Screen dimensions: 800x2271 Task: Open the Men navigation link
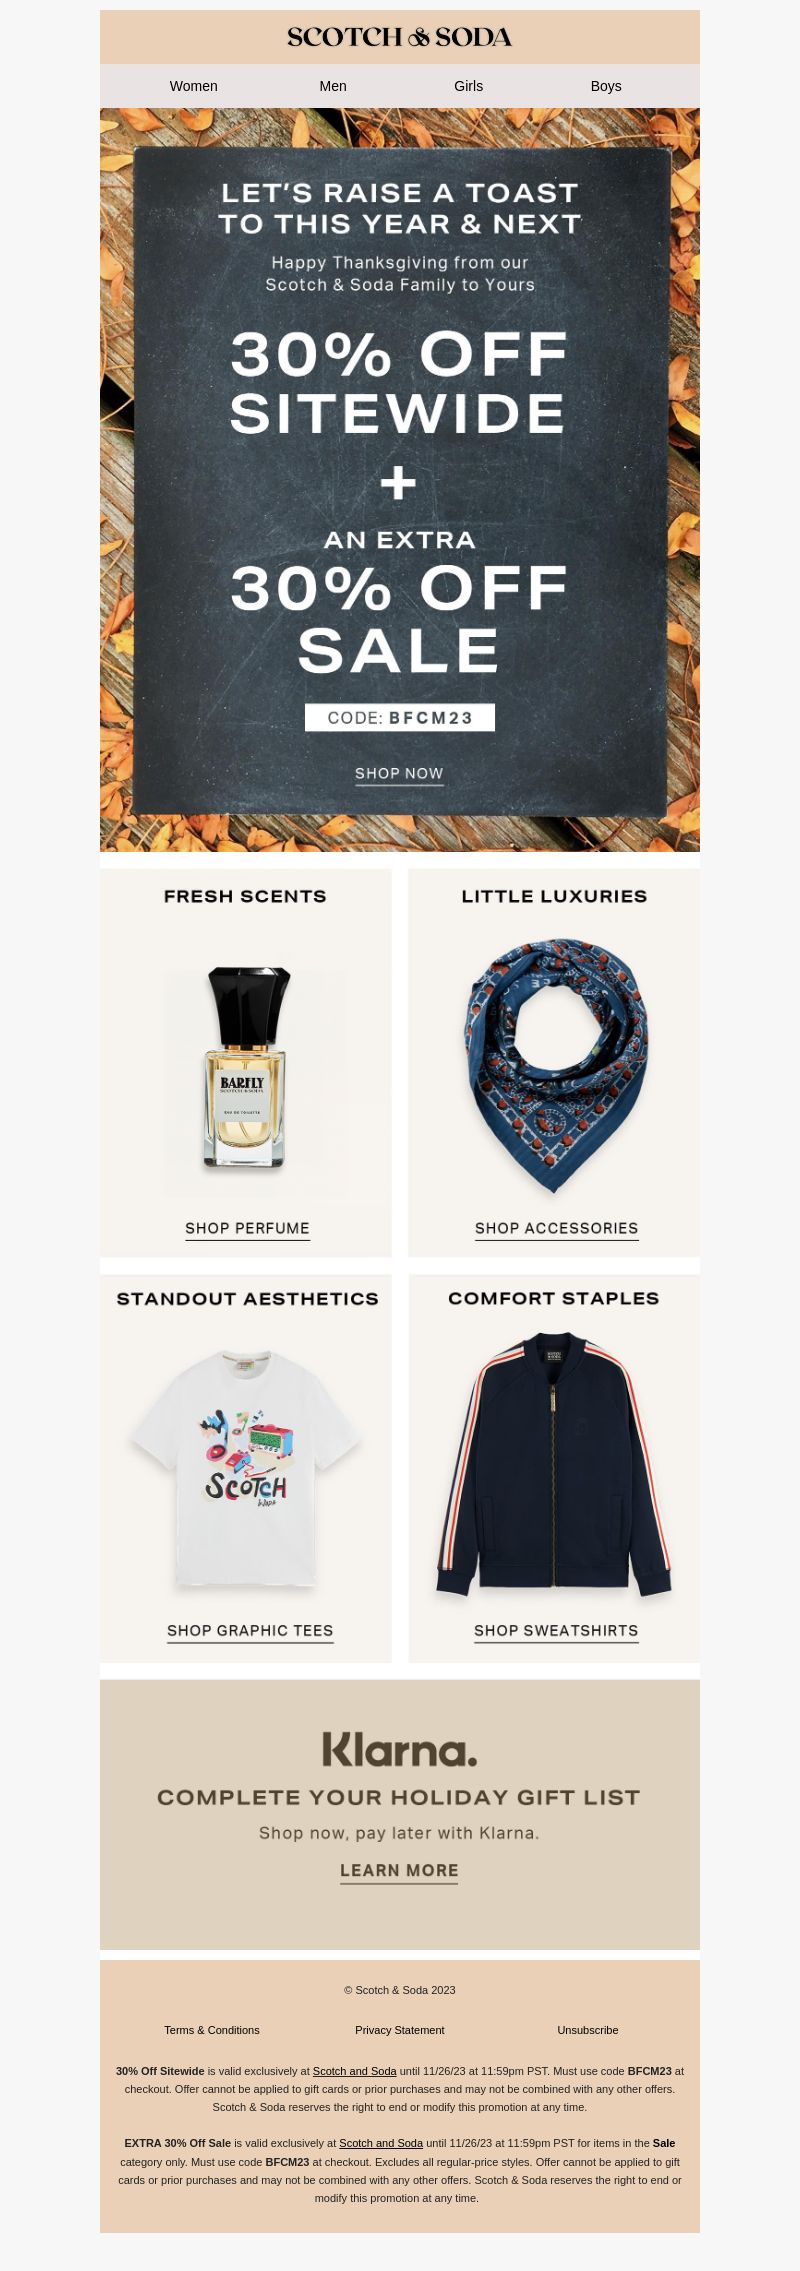tap(333, 86)
